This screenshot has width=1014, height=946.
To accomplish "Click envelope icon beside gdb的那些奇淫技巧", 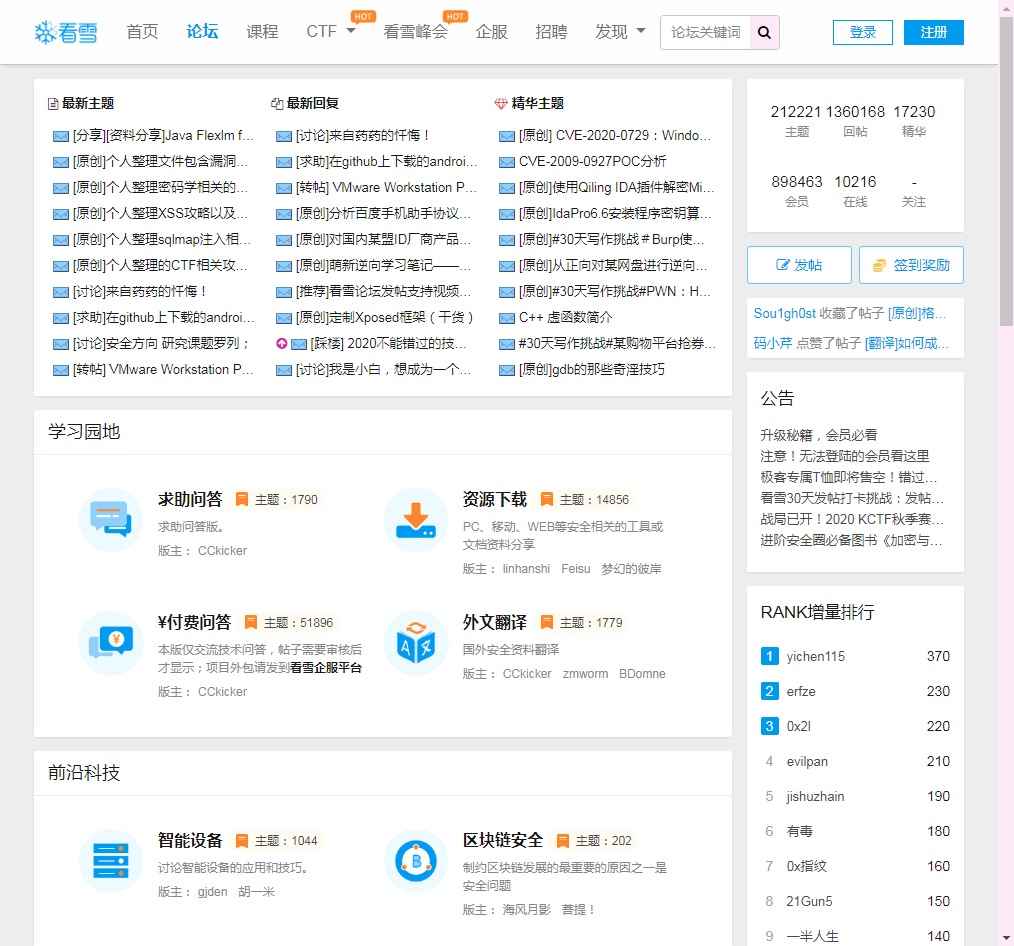I will [507, 370].
